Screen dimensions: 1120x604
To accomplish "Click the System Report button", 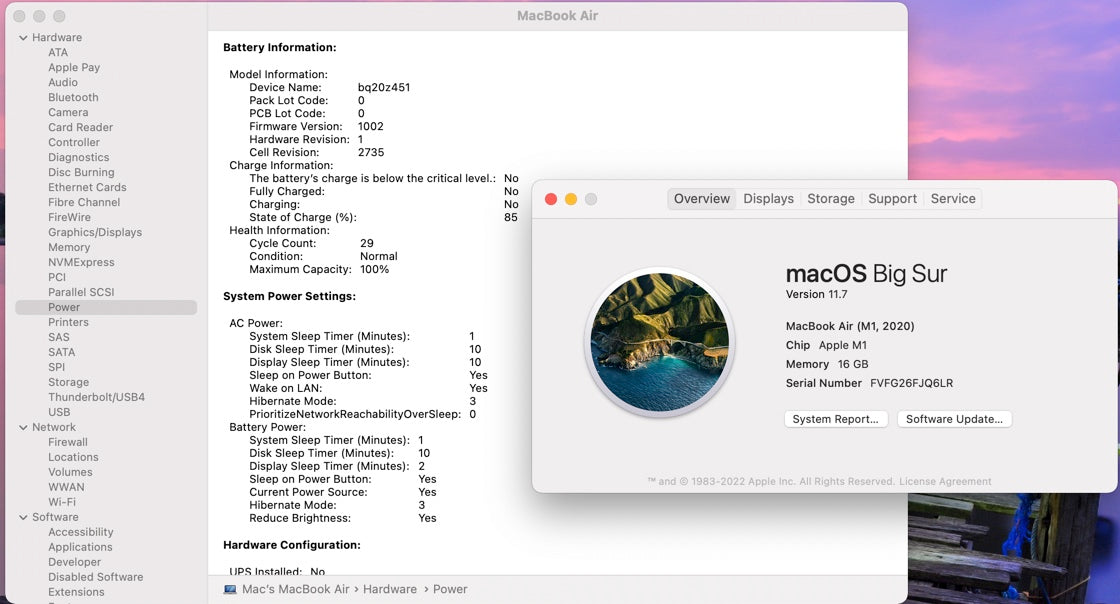I will pyautogui.click(x=836, y=419).
